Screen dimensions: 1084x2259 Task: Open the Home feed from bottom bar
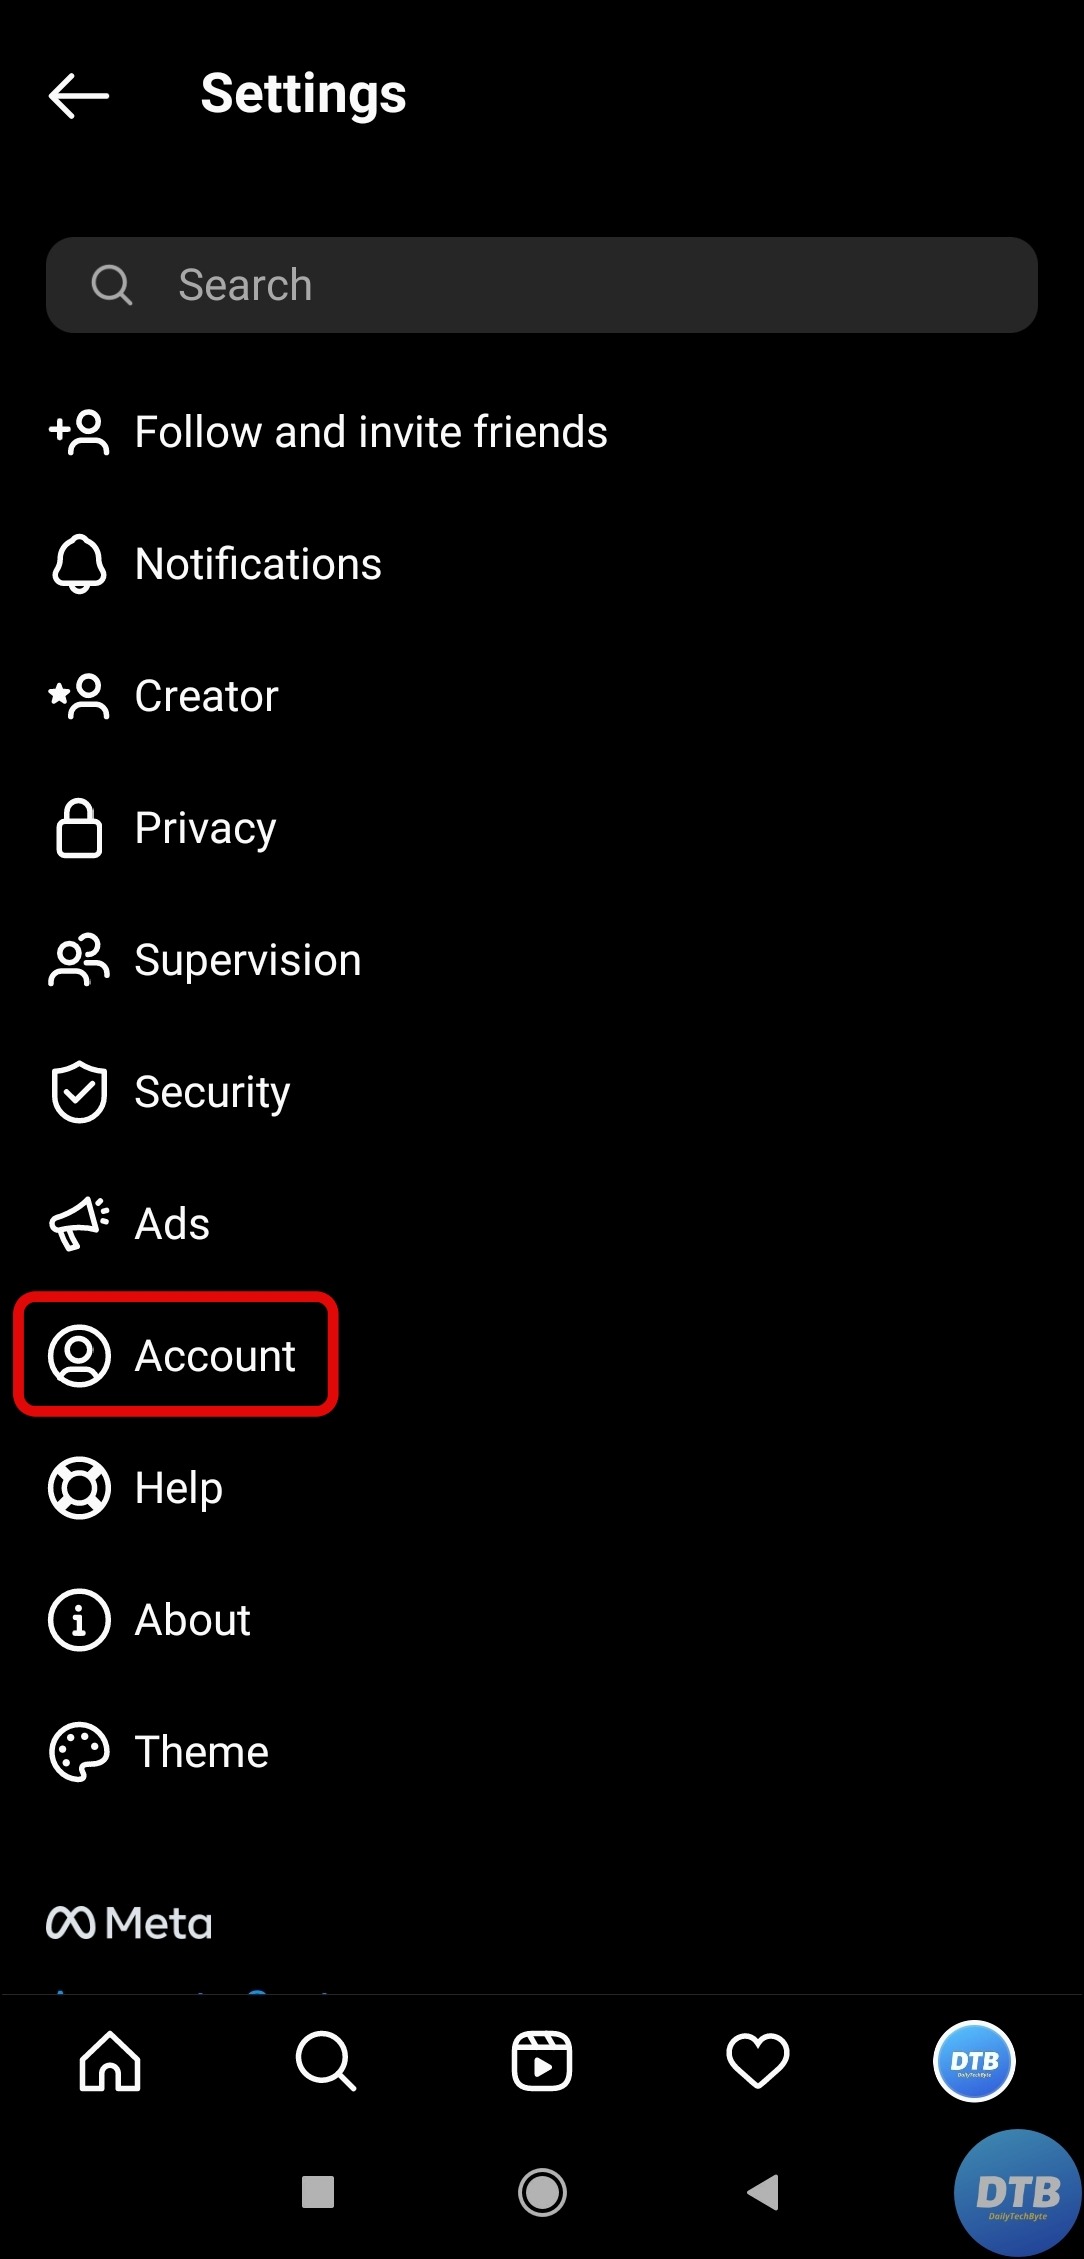point(108,2060)
